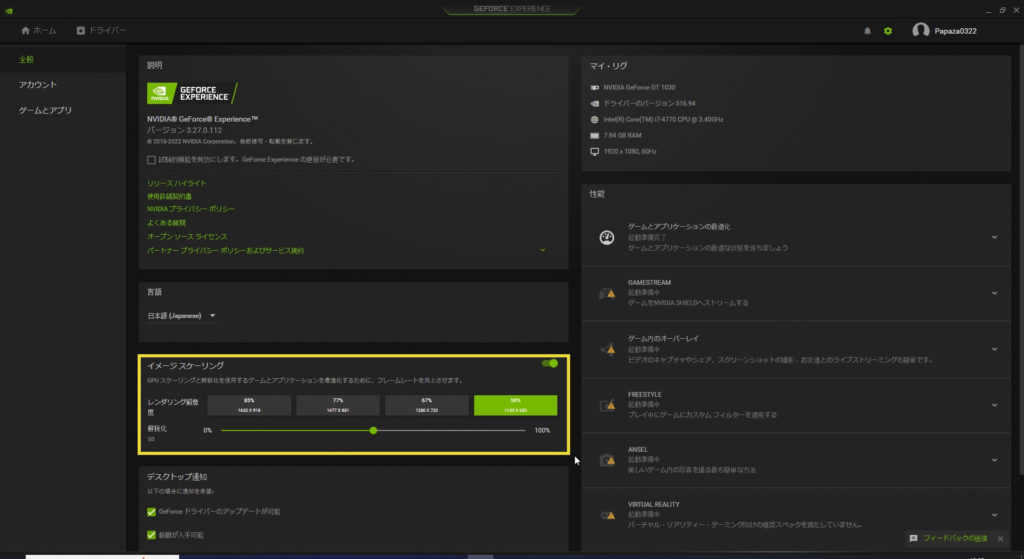Disable the イメージ スケーリング toggle switch
The image size is (1024, 559).
click(x=549, y=364)
